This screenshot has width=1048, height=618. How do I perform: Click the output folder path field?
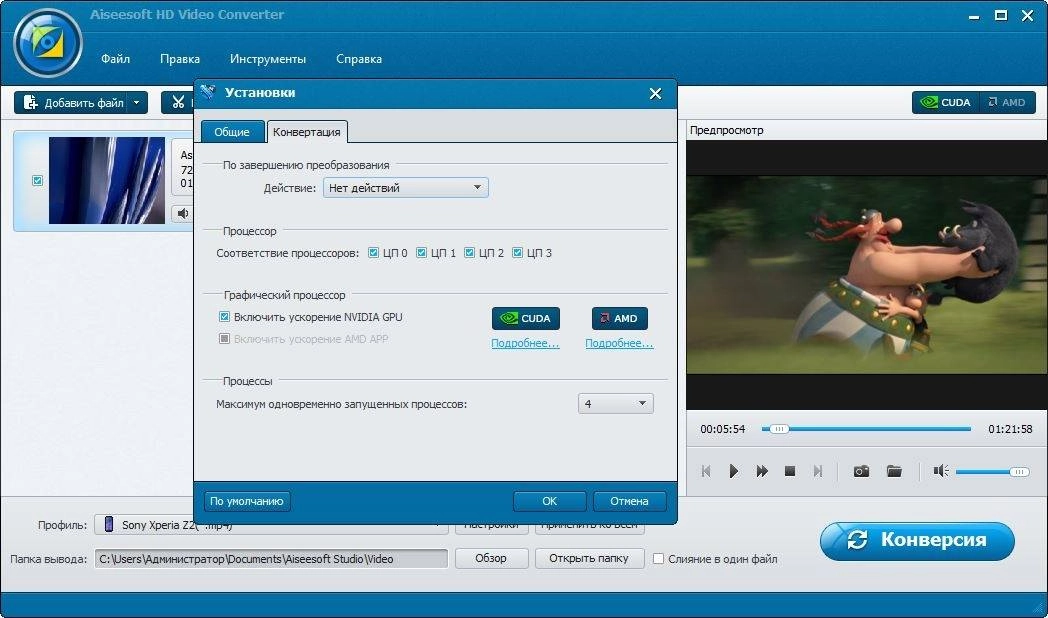tap(271, 559)
